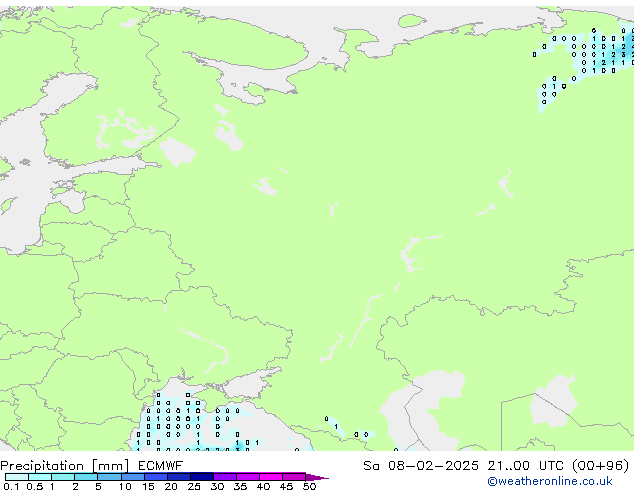Select the dark blue 25–30 mm legend swatch

202,477
